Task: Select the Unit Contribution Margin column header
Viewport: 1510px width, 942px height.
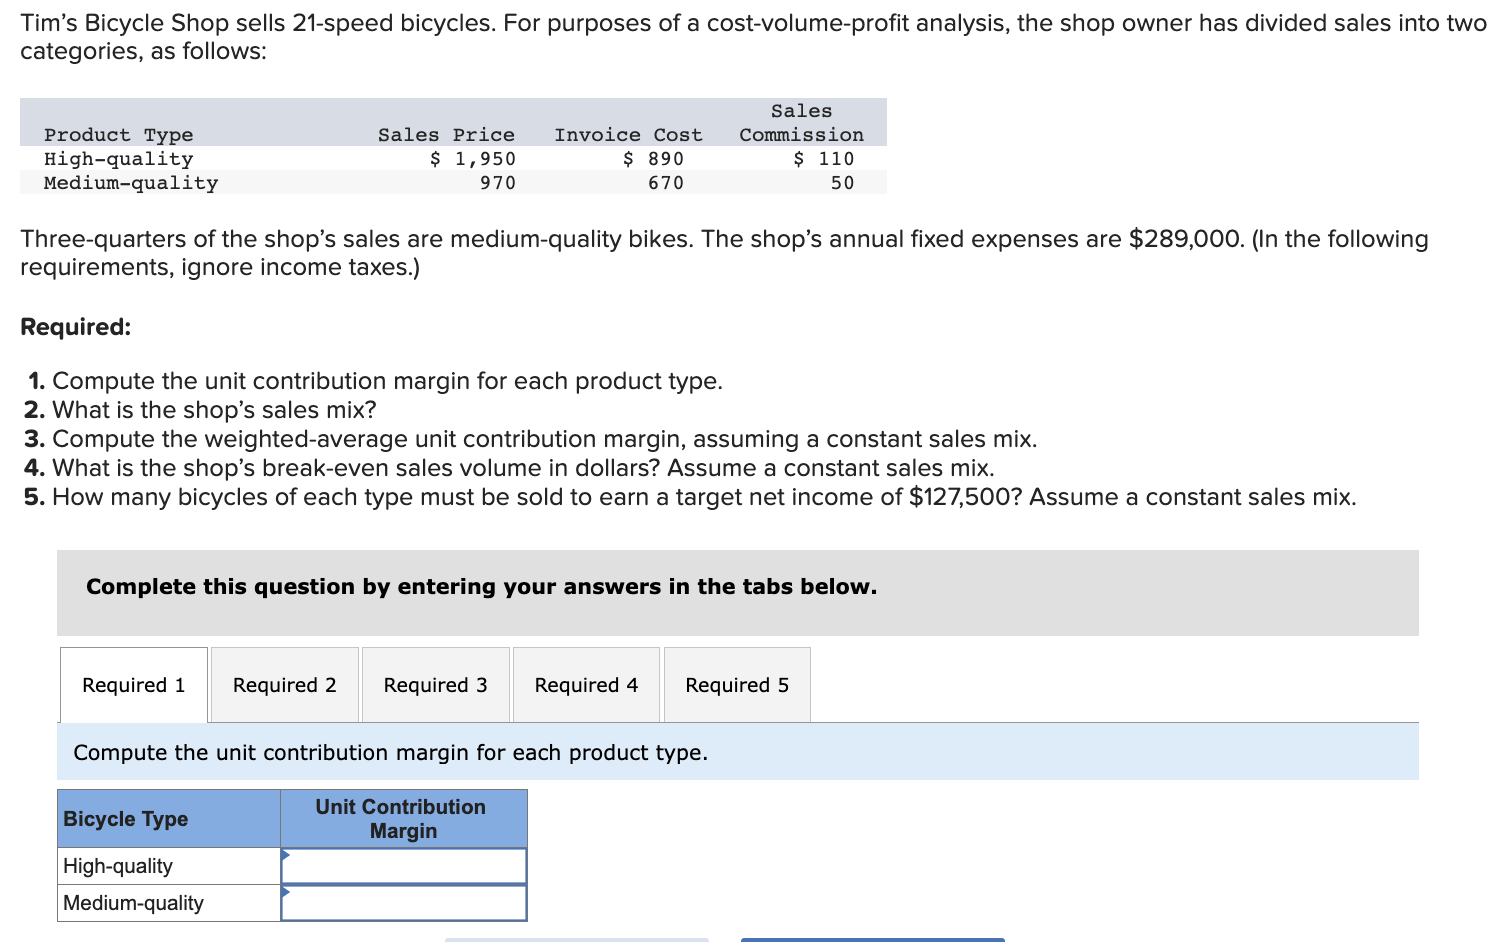Action: coord(402,819)
